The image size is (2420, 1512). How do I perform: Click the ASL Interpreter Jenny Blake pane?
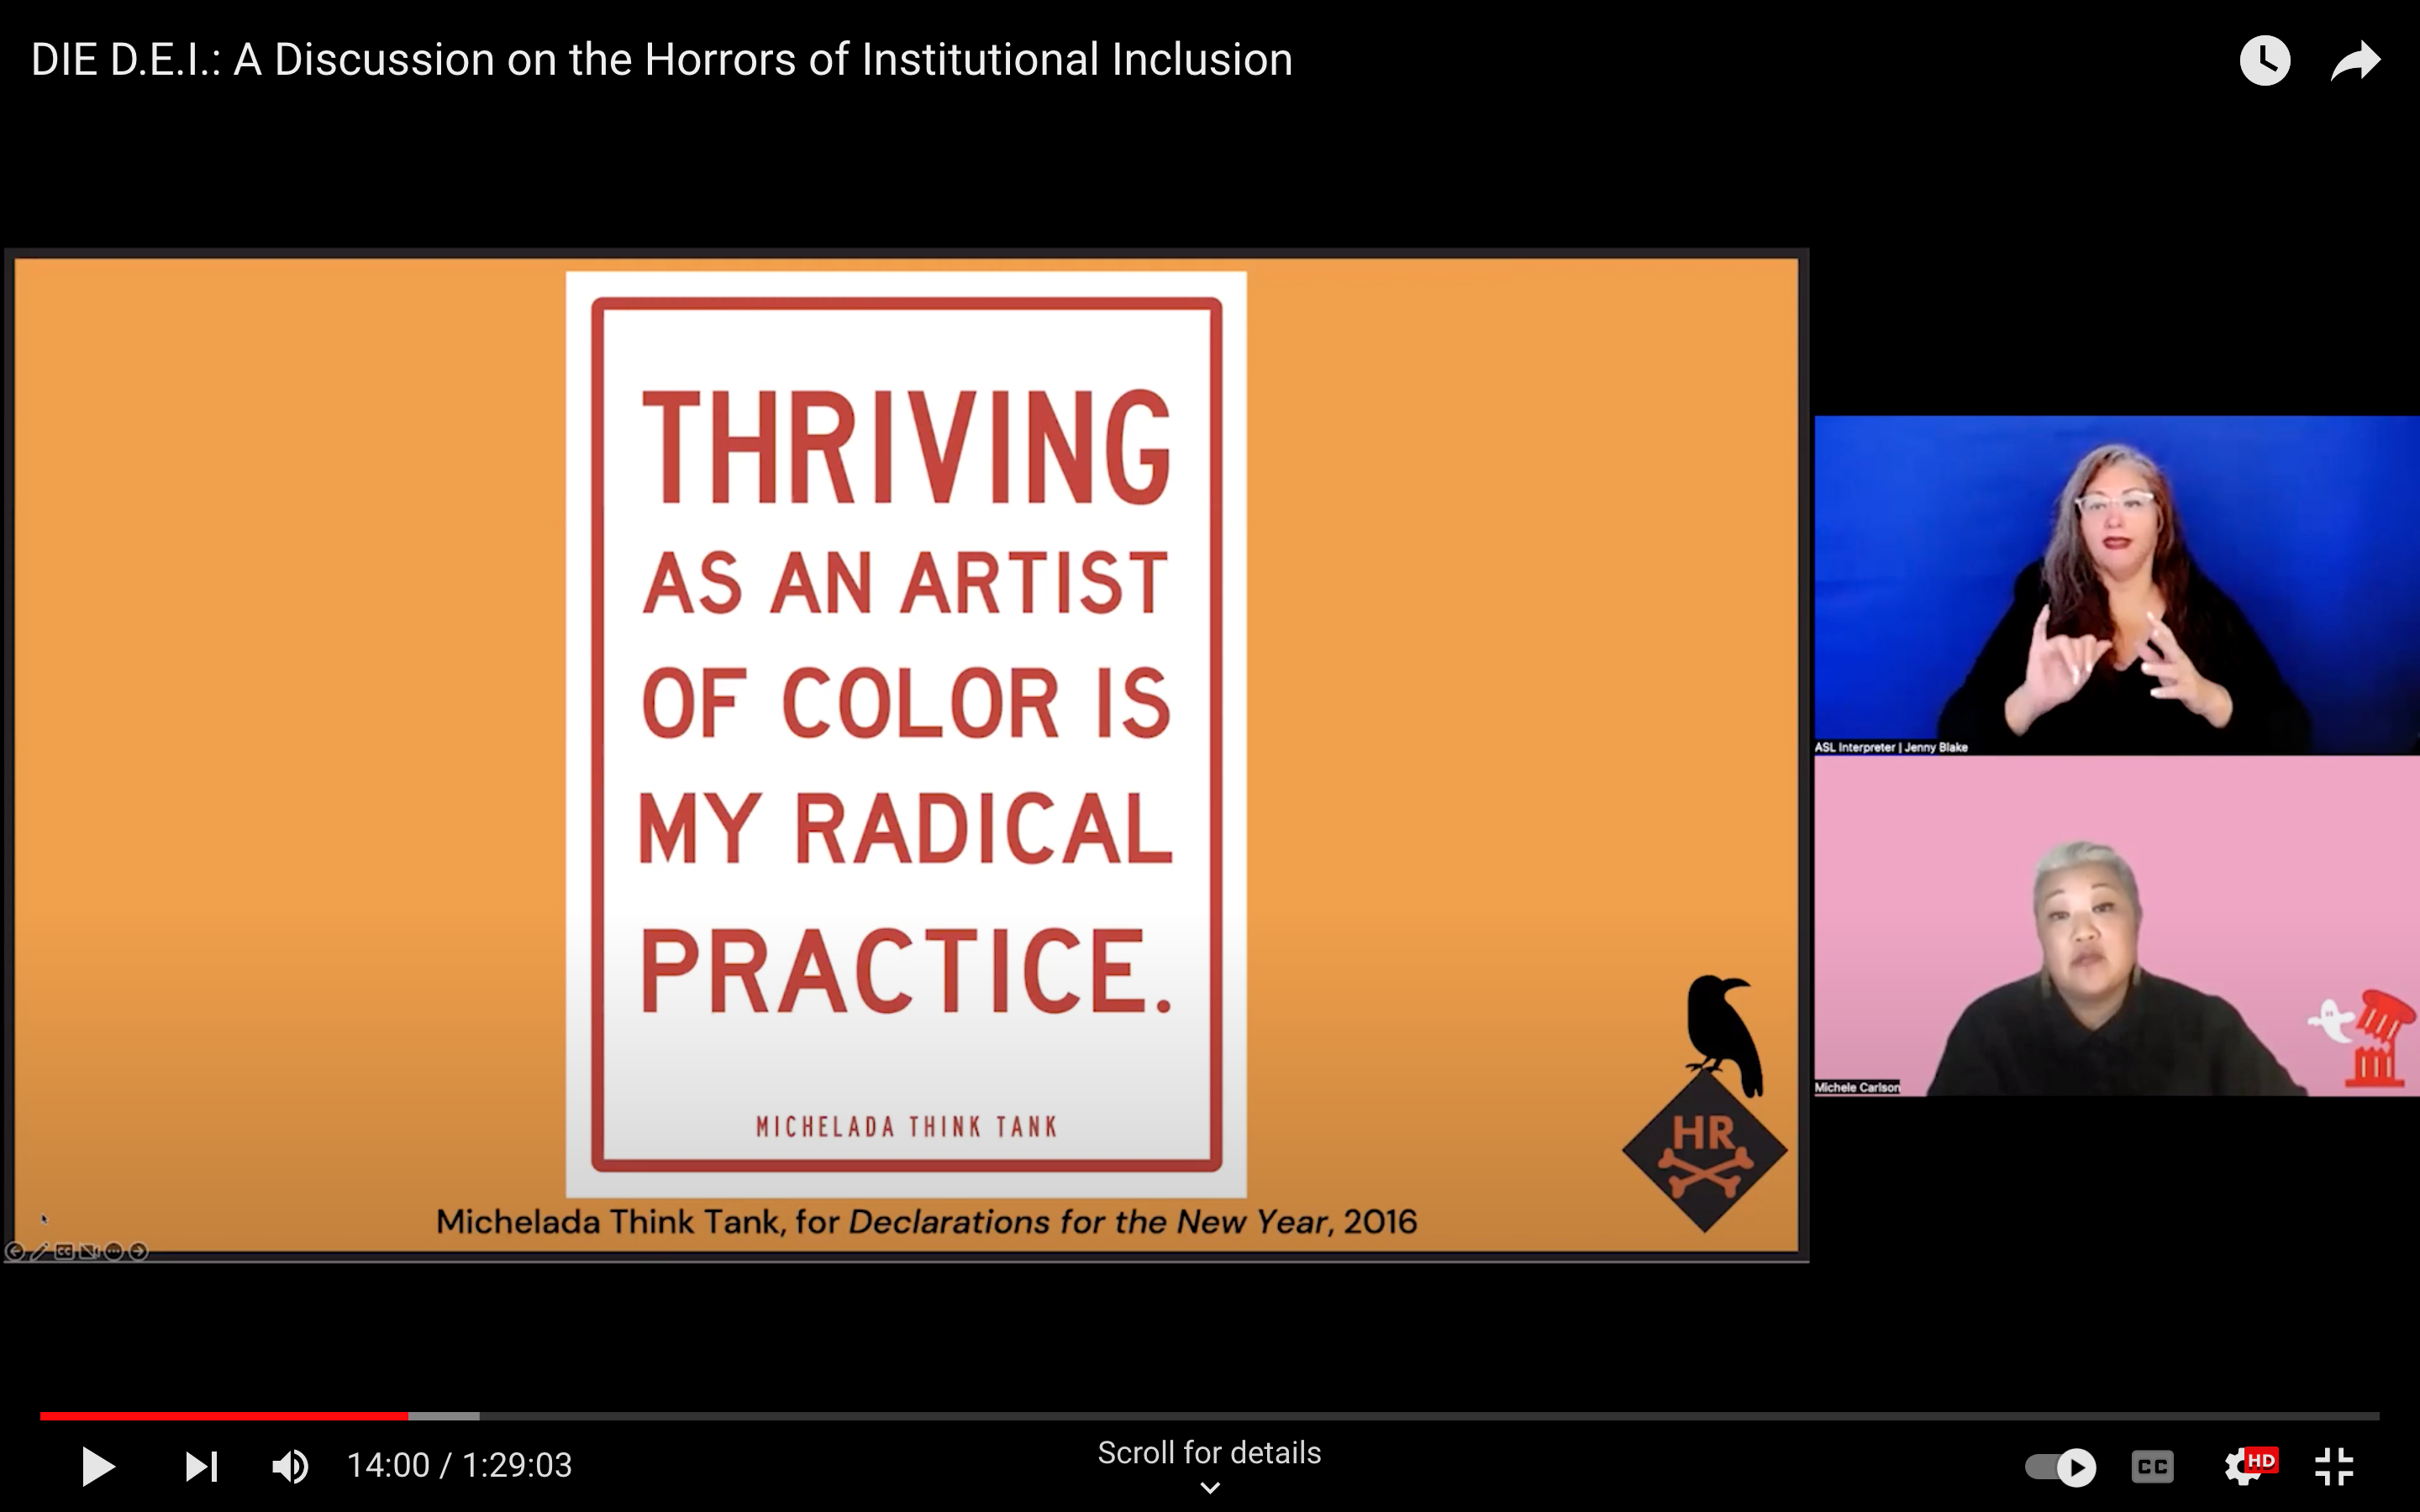(2116, 584)
